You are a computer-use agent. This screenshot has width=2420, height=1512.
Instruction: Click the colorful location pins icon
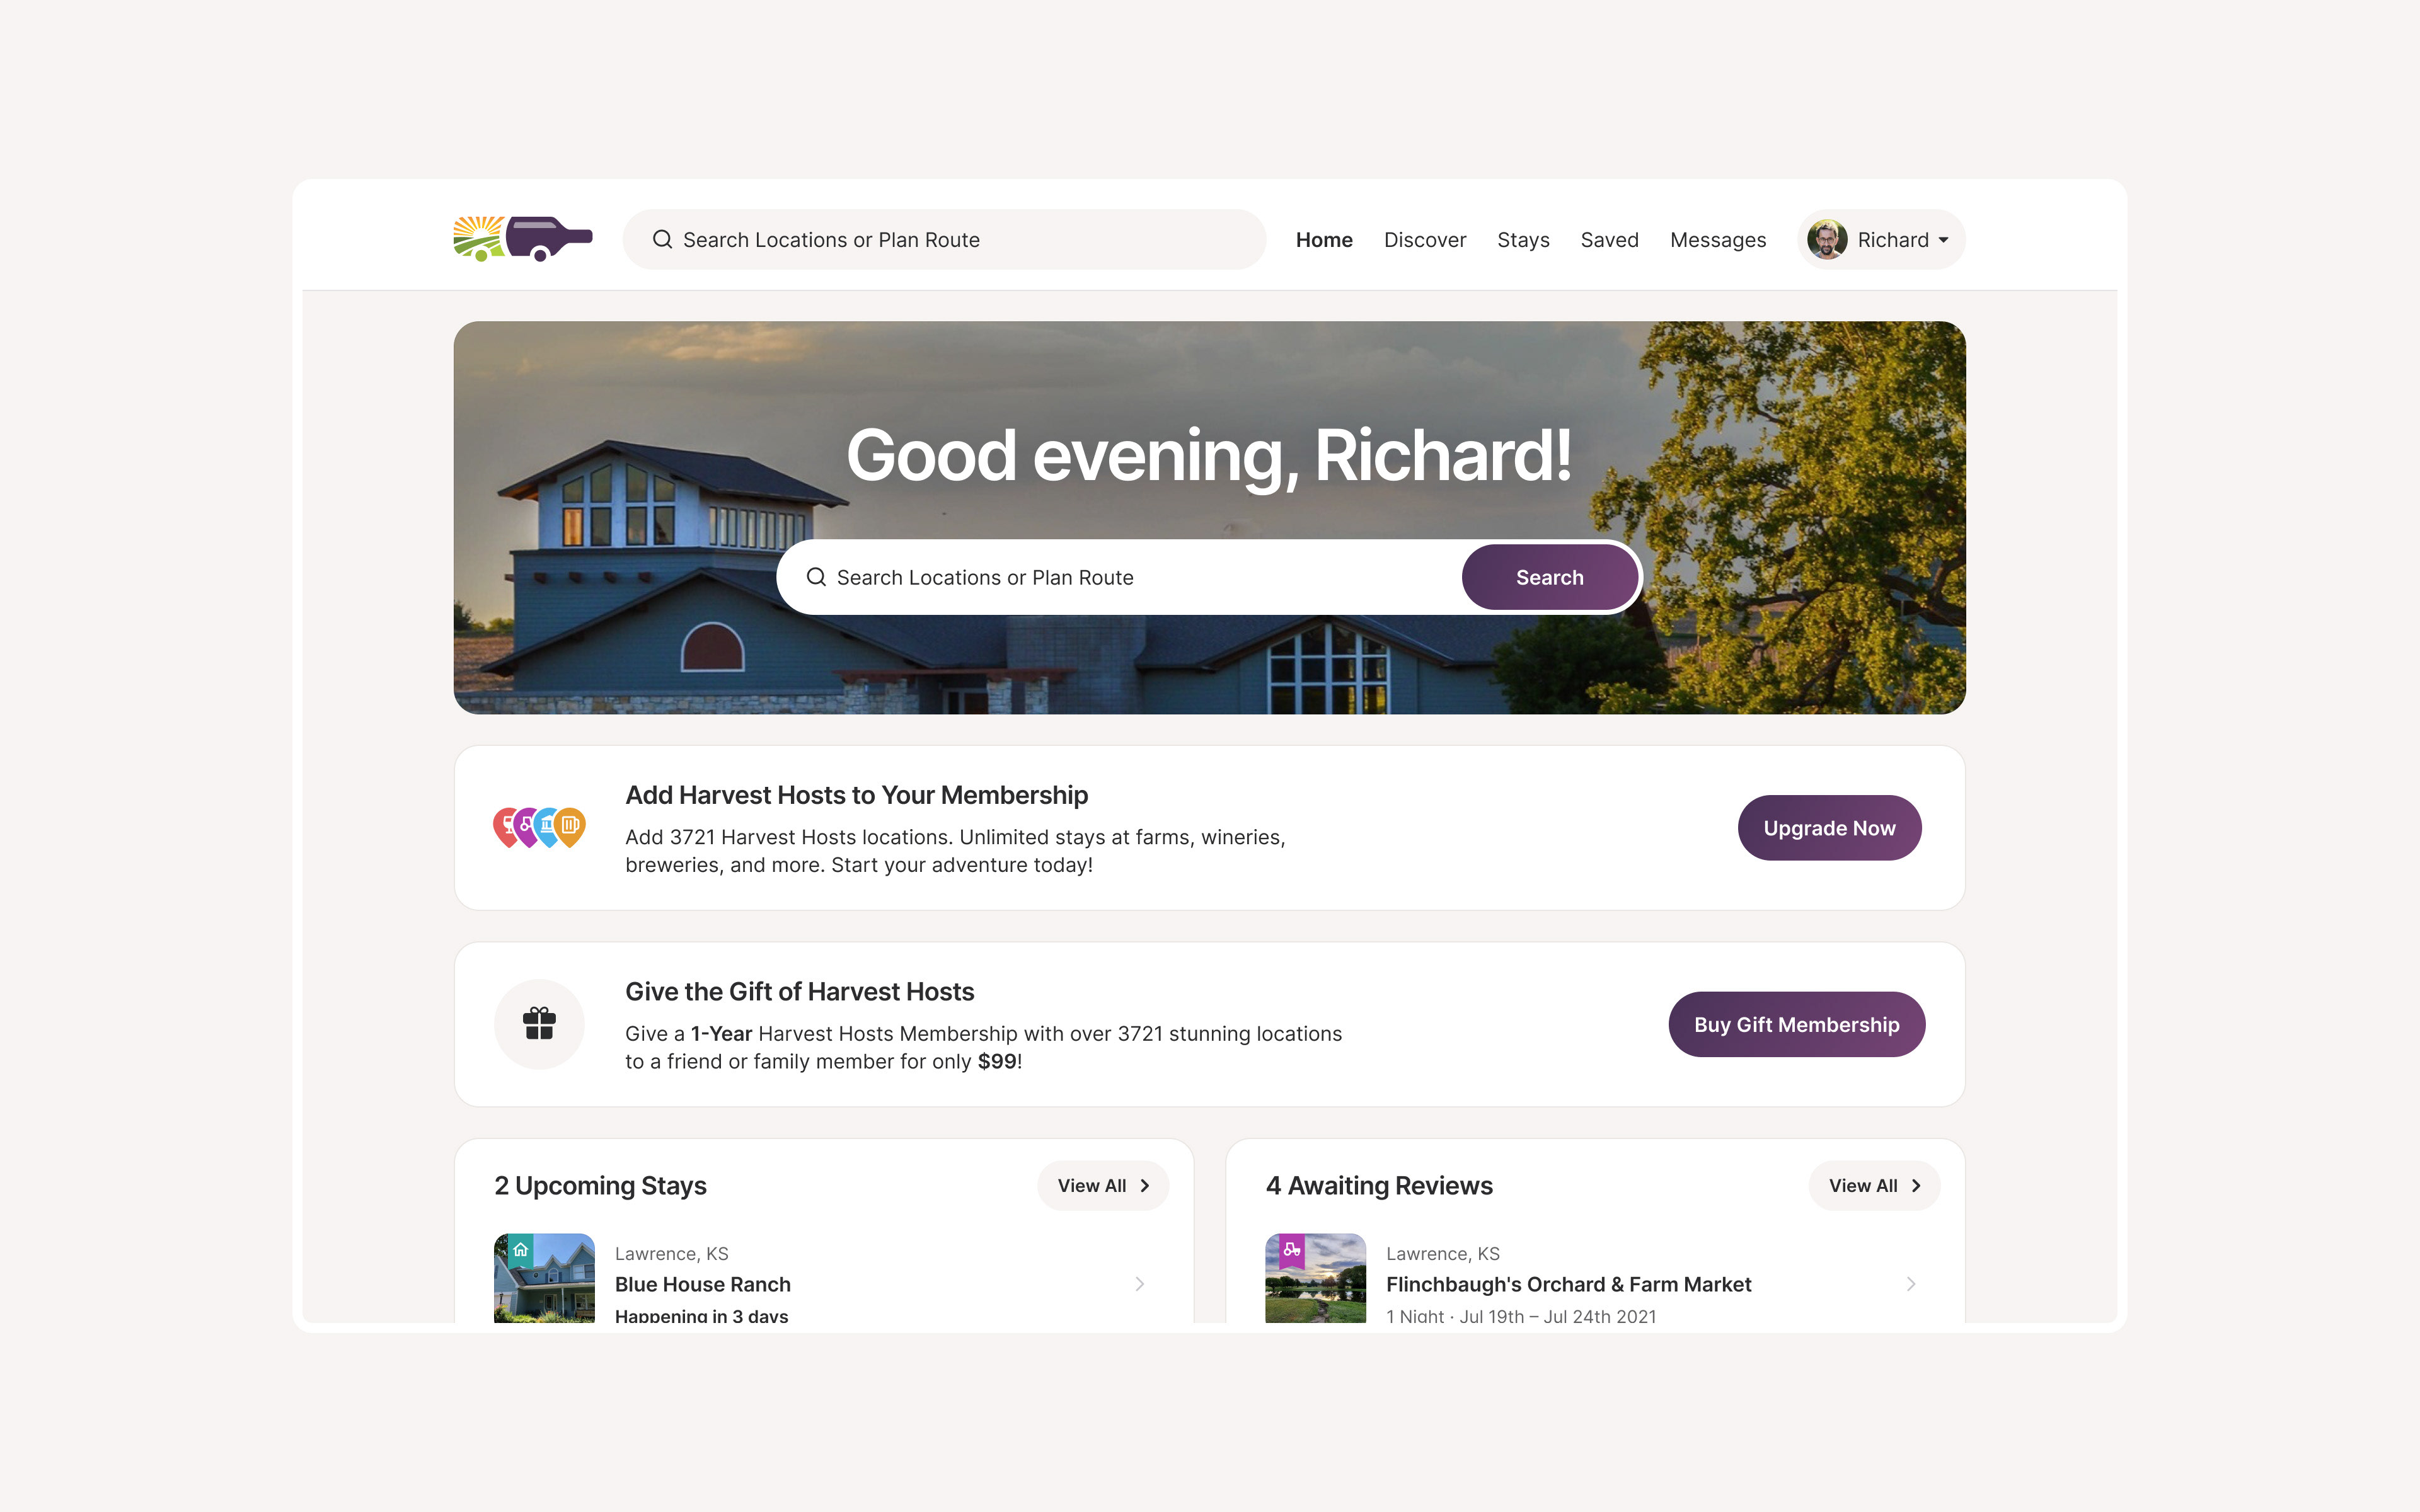tap(539, 827)
